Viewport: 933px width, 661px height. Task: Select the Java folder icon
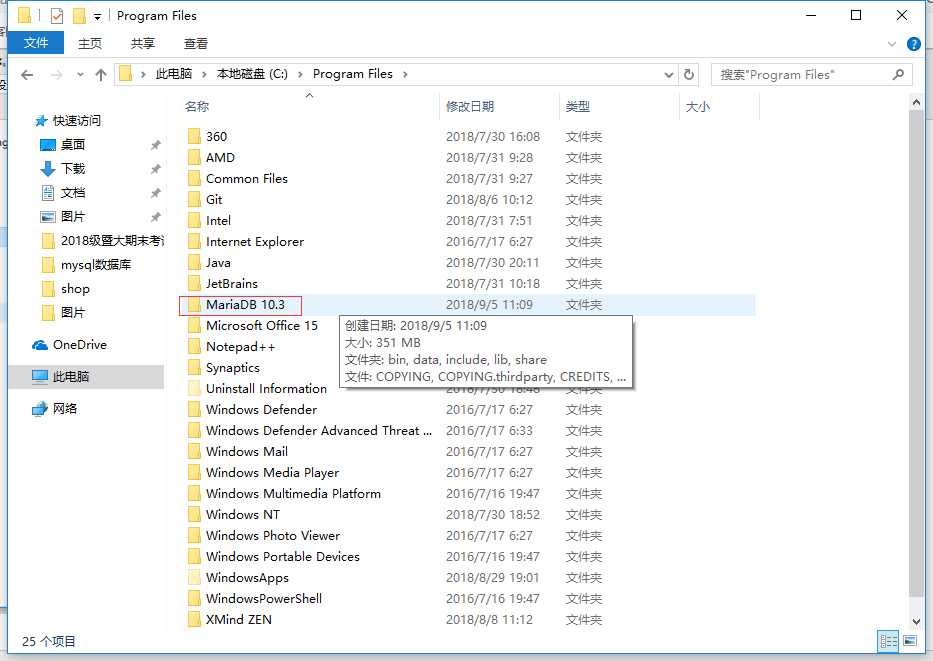194,262
